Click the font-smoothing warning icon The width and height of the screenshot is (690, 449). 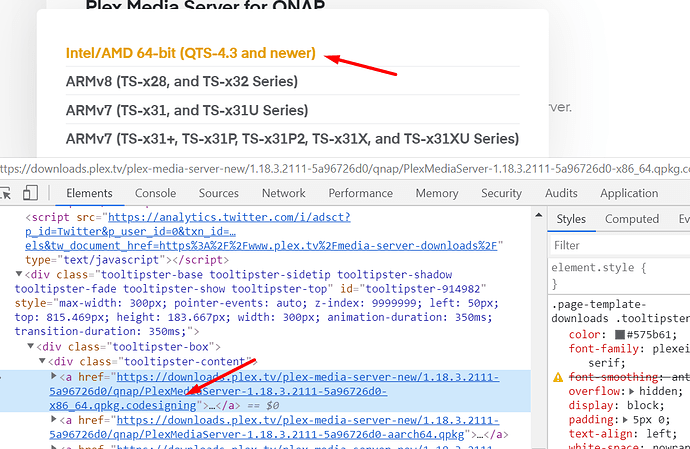558,377
